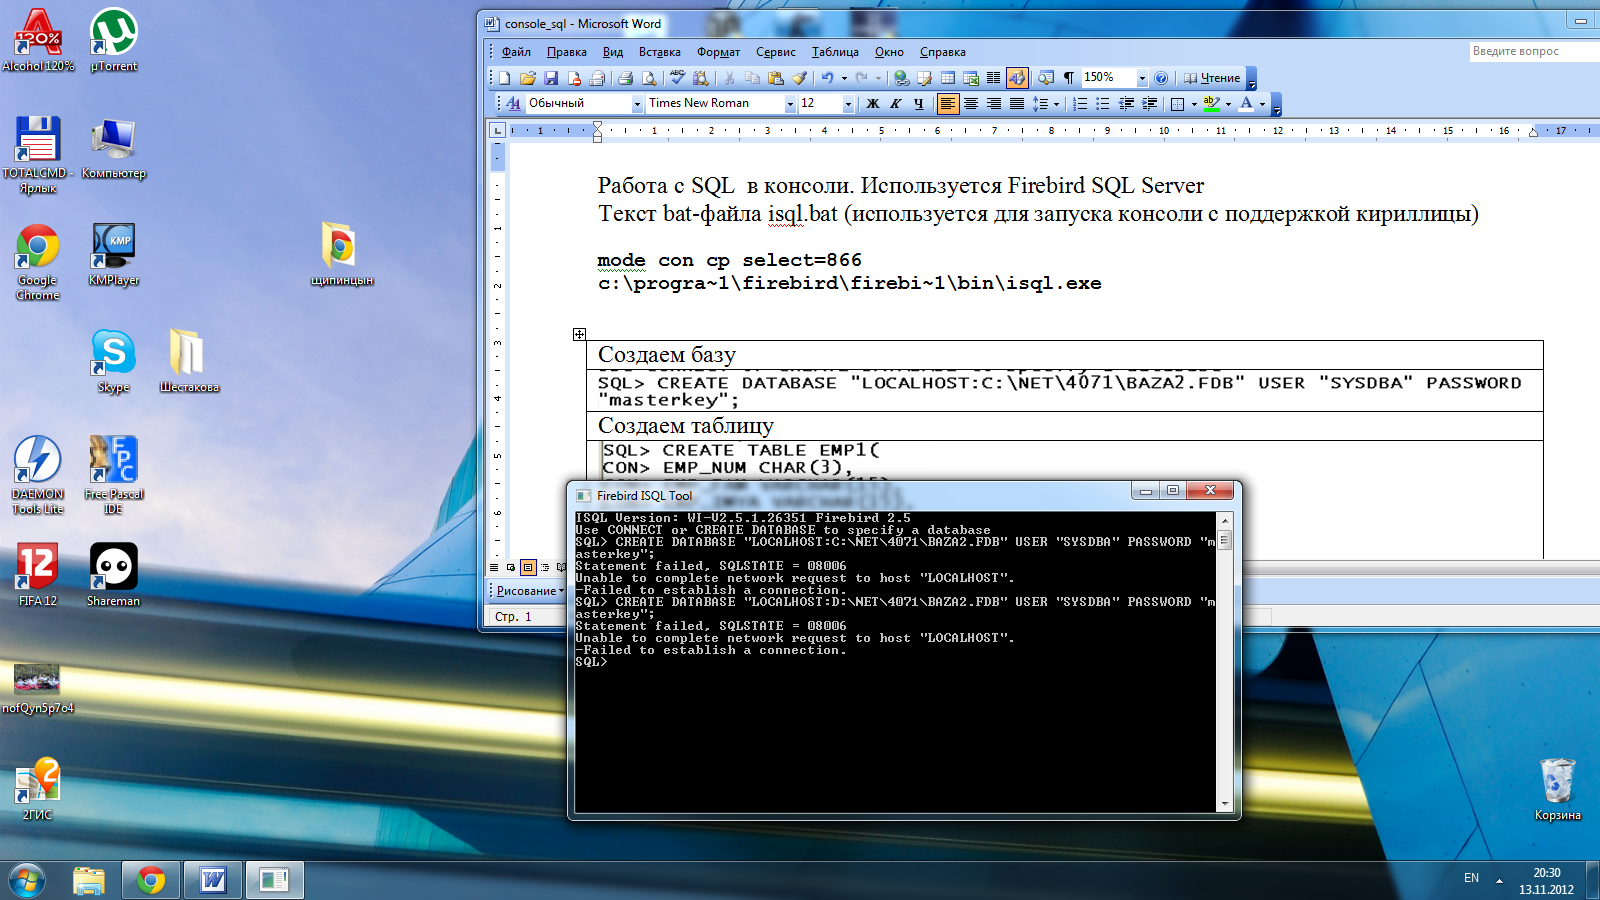Set paragraph alignment to left

click(x=948, y=103)
